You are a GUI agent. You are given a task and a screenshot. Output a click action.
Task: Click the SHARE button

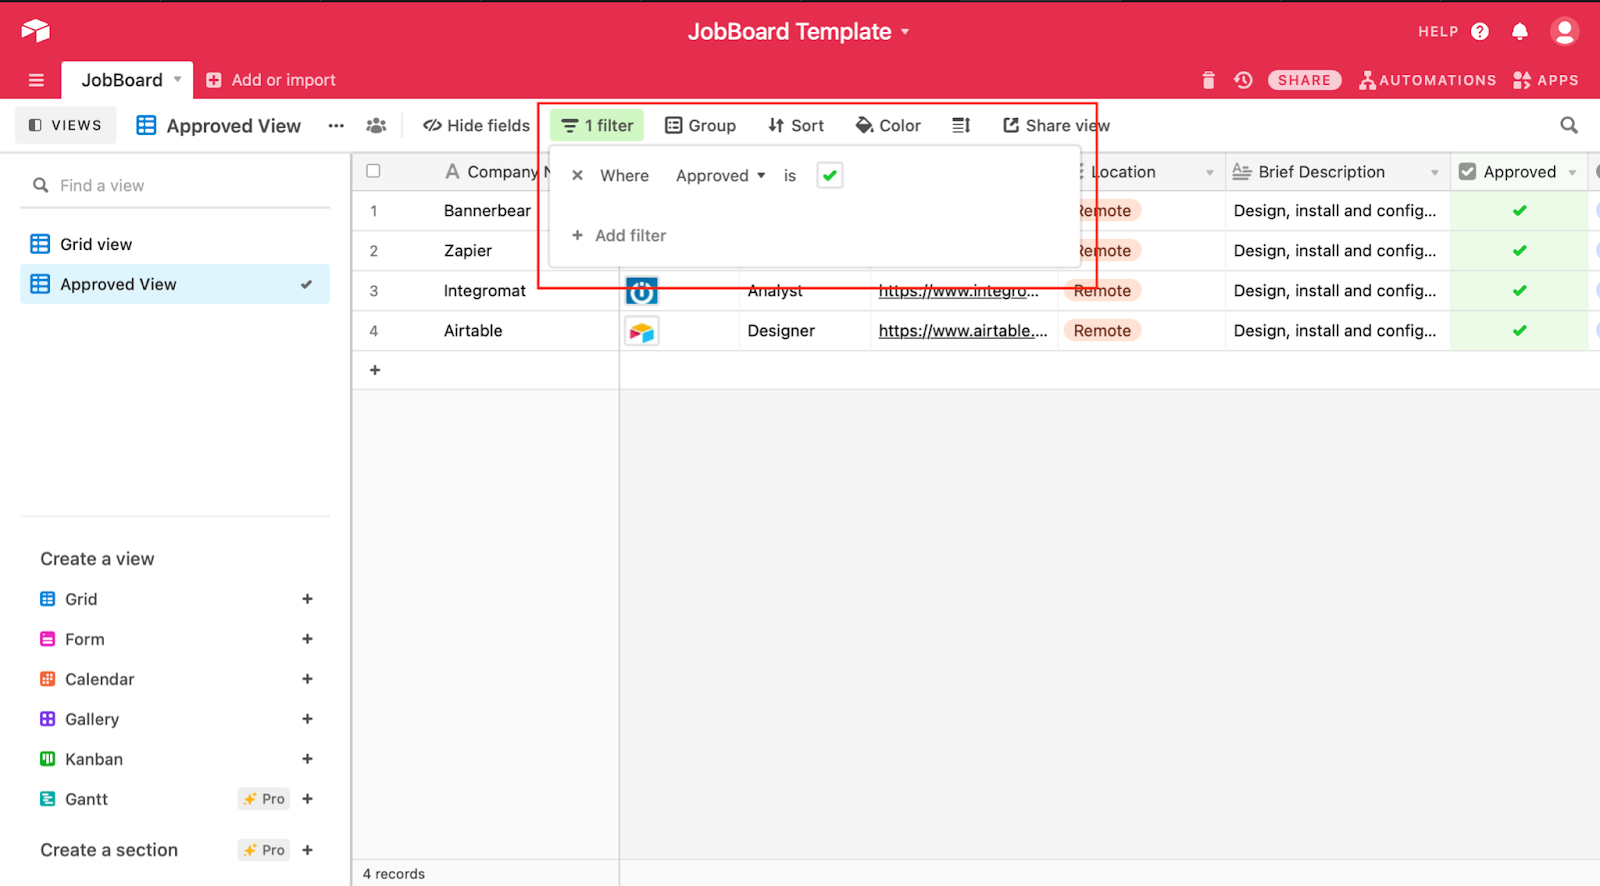tap(1304, 80)
